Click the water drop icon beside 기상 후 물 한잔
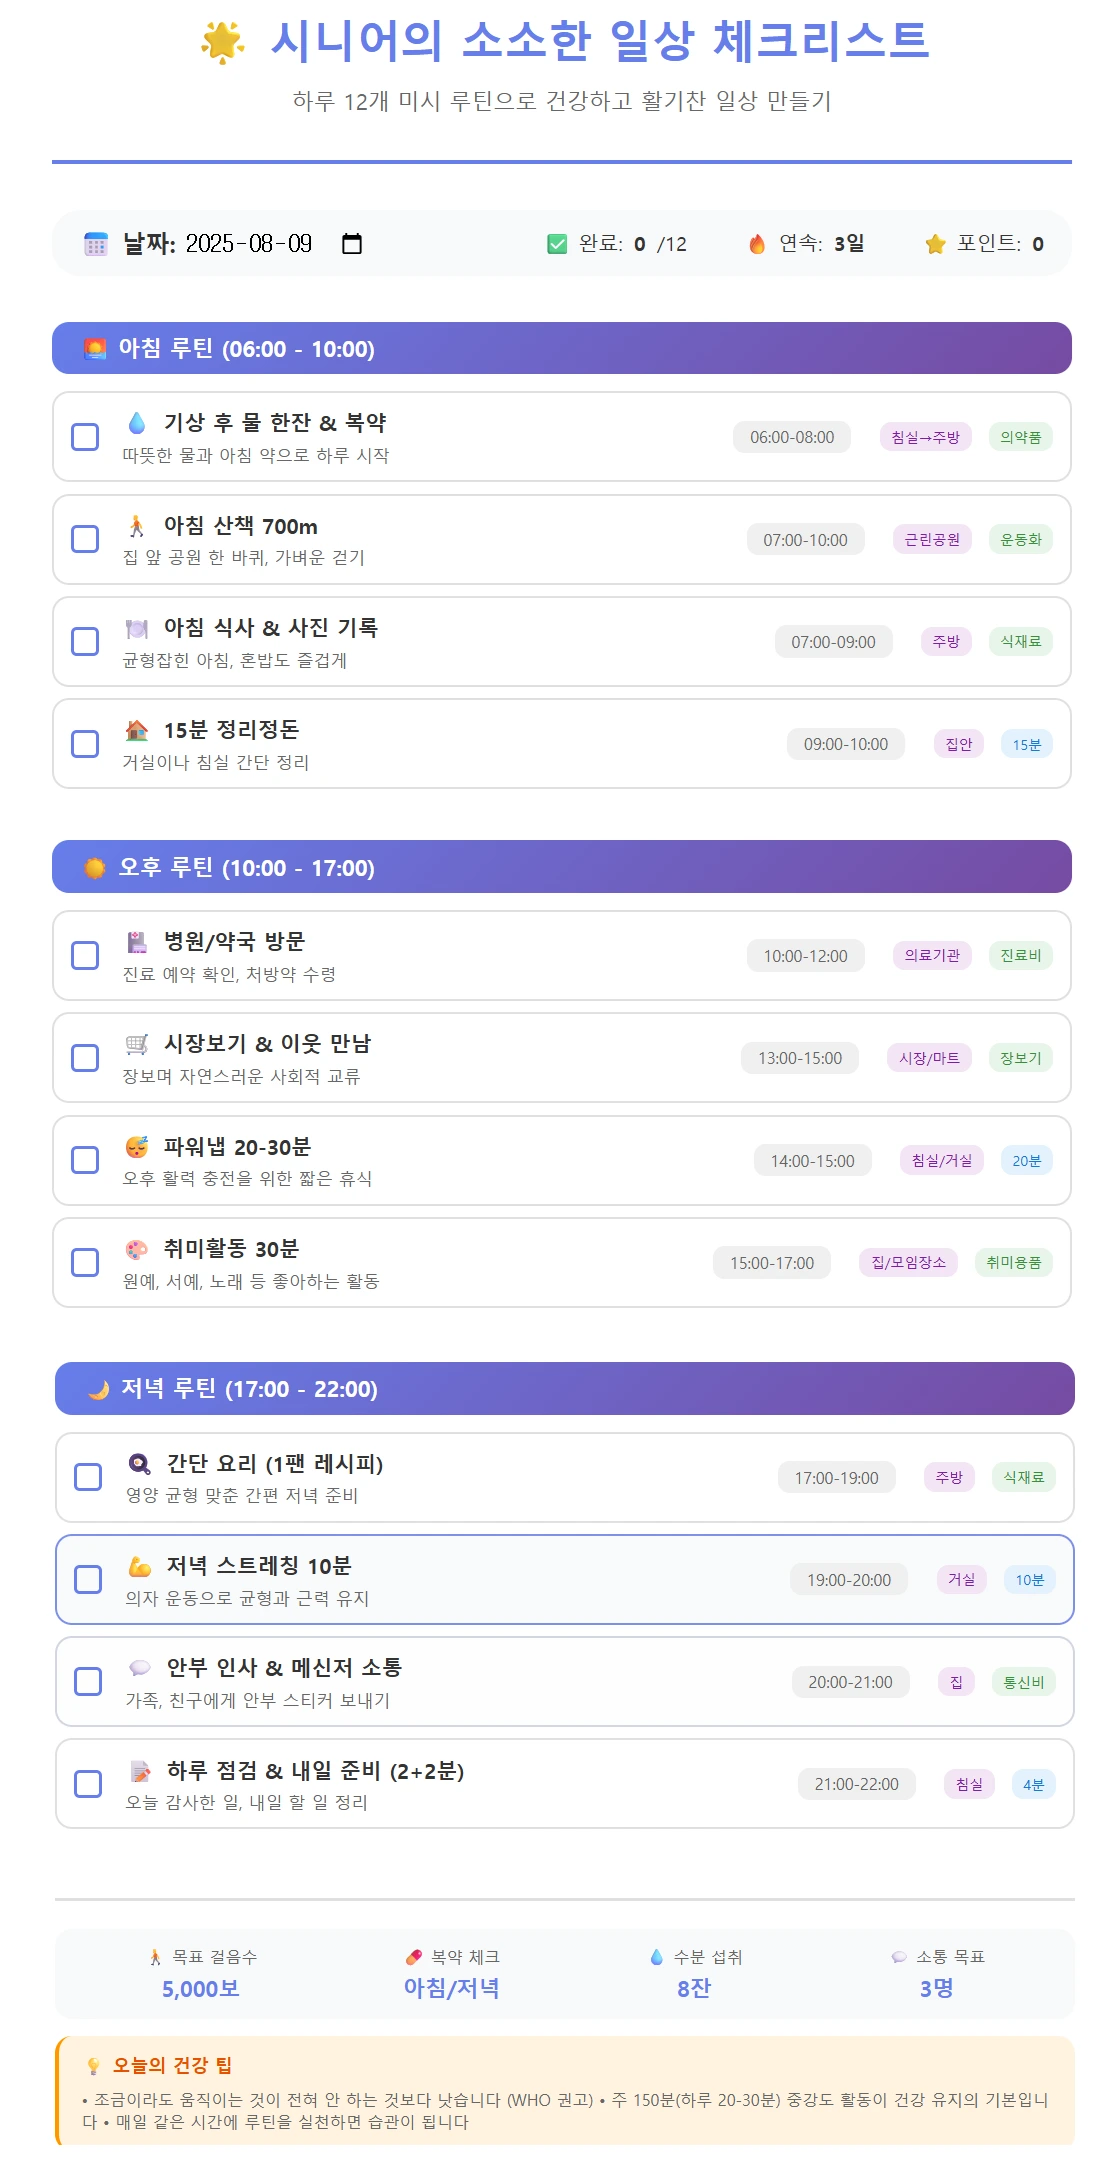 point(137,423)
